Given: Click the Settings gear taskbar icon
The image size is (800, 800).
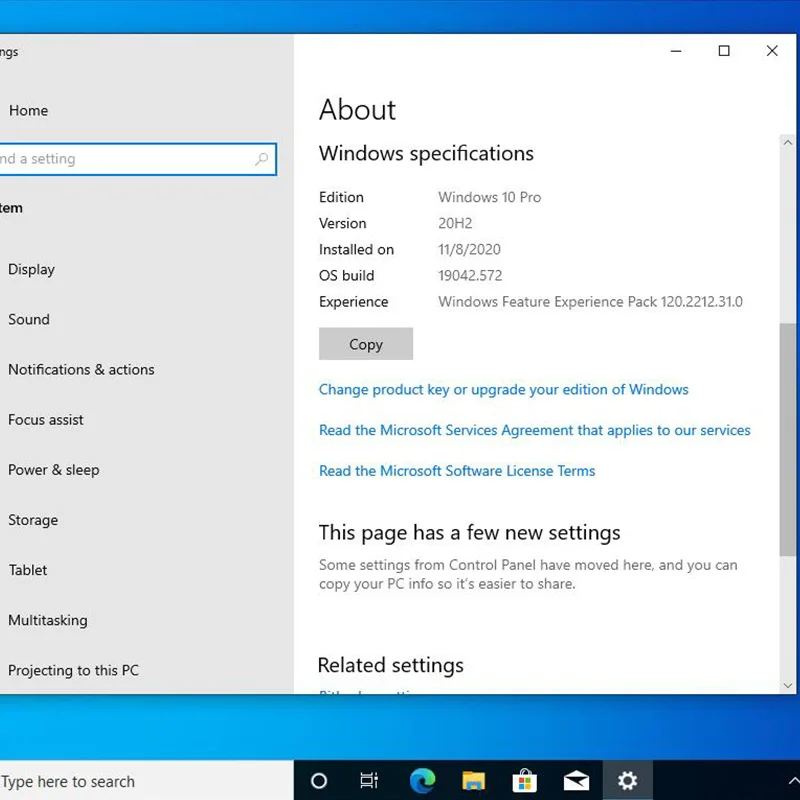Looking at the screenshot, I should point(627,781).
